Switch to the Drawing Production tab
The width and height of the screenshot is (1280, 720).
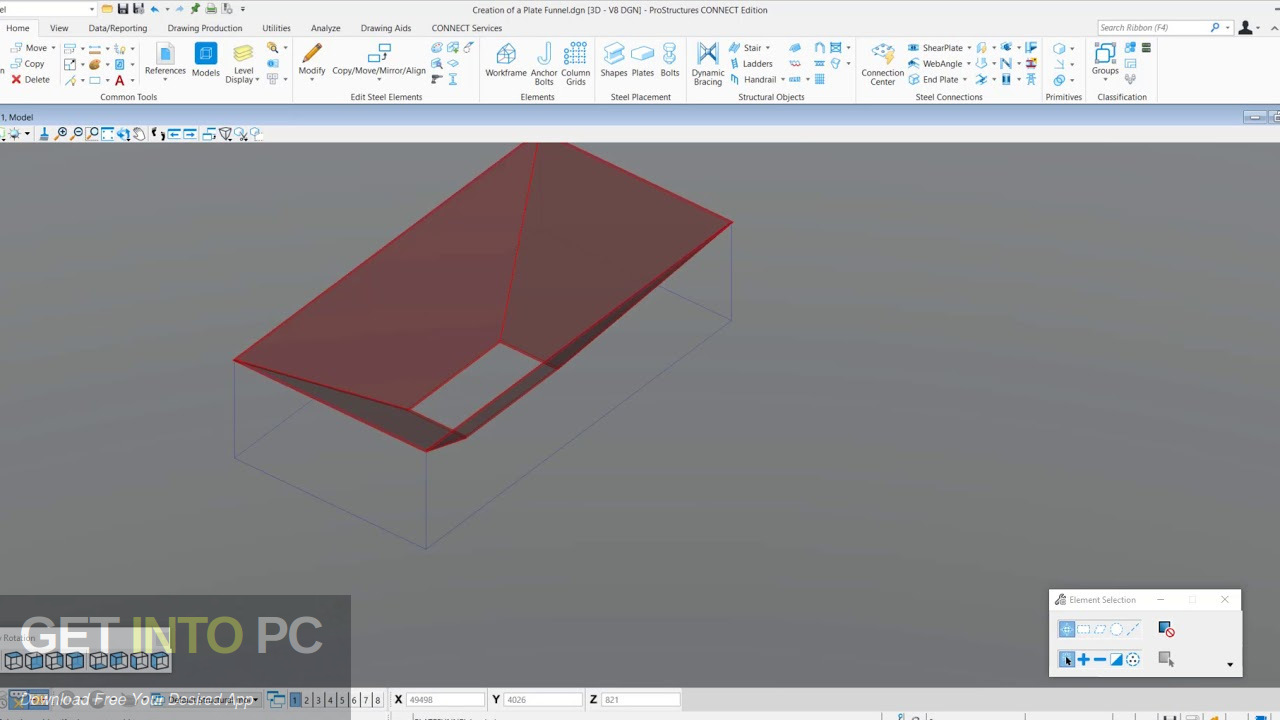click(204, 28)
